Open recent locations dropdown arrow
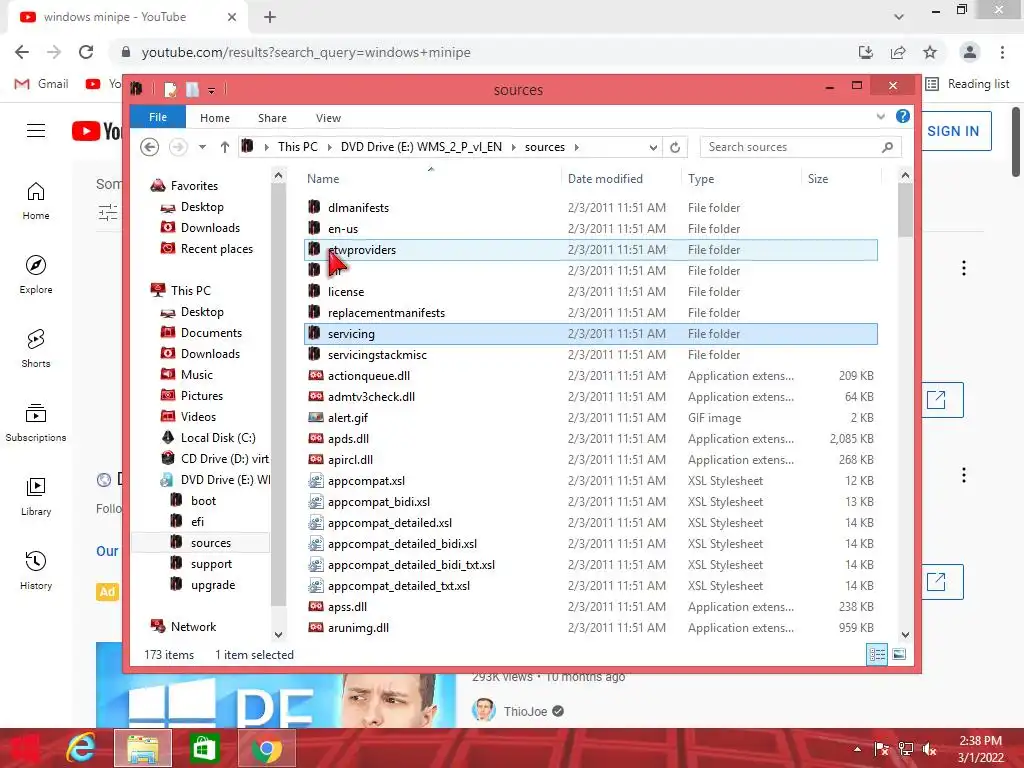The width and height of the screenshot is (1024, 768). (202, 147)
